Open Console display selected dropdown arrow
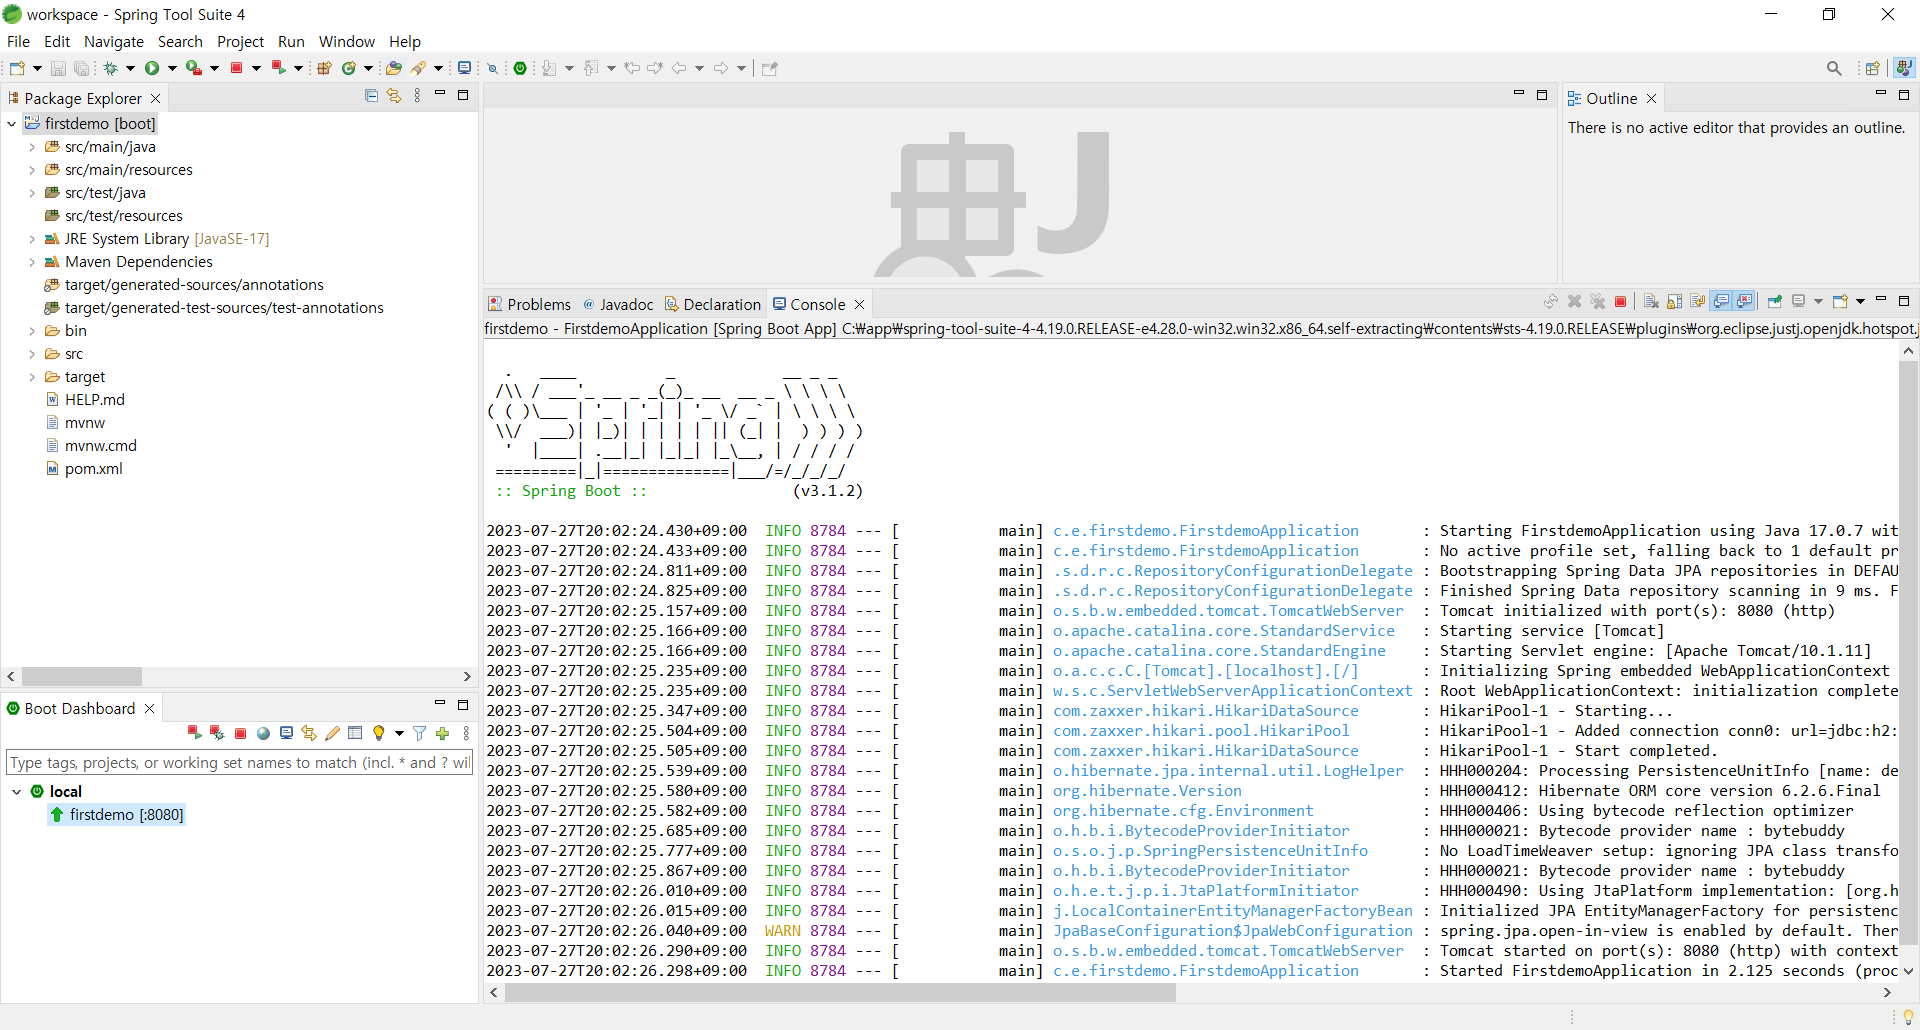Viewport: 1920px width, 1030px height. tap(1818, 301)
